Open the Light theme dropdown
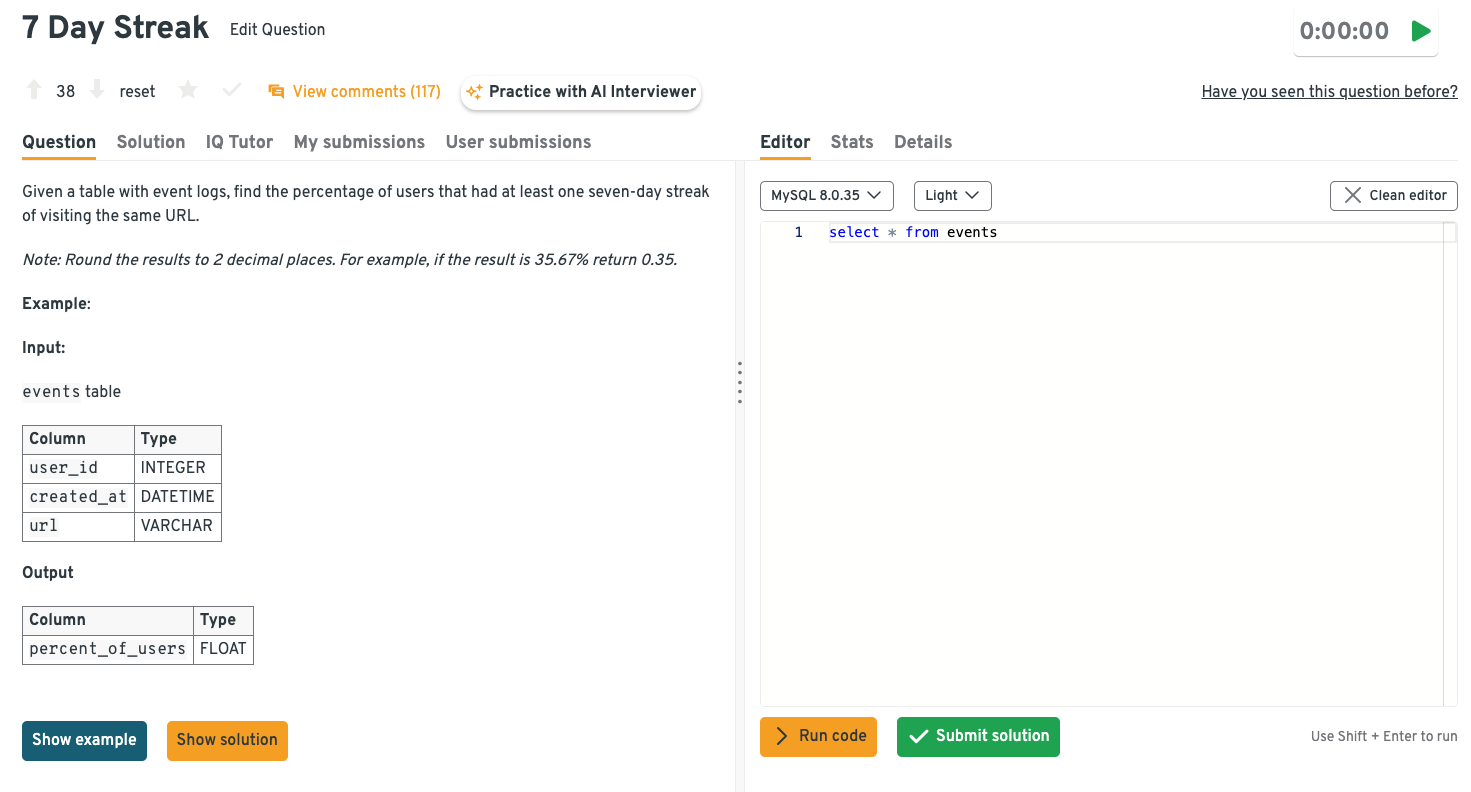 click(x=952, y=196)
